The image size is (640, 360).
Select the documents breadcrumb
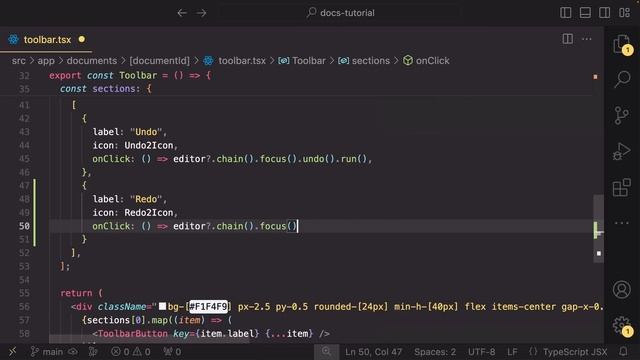[x=91, y=61]
